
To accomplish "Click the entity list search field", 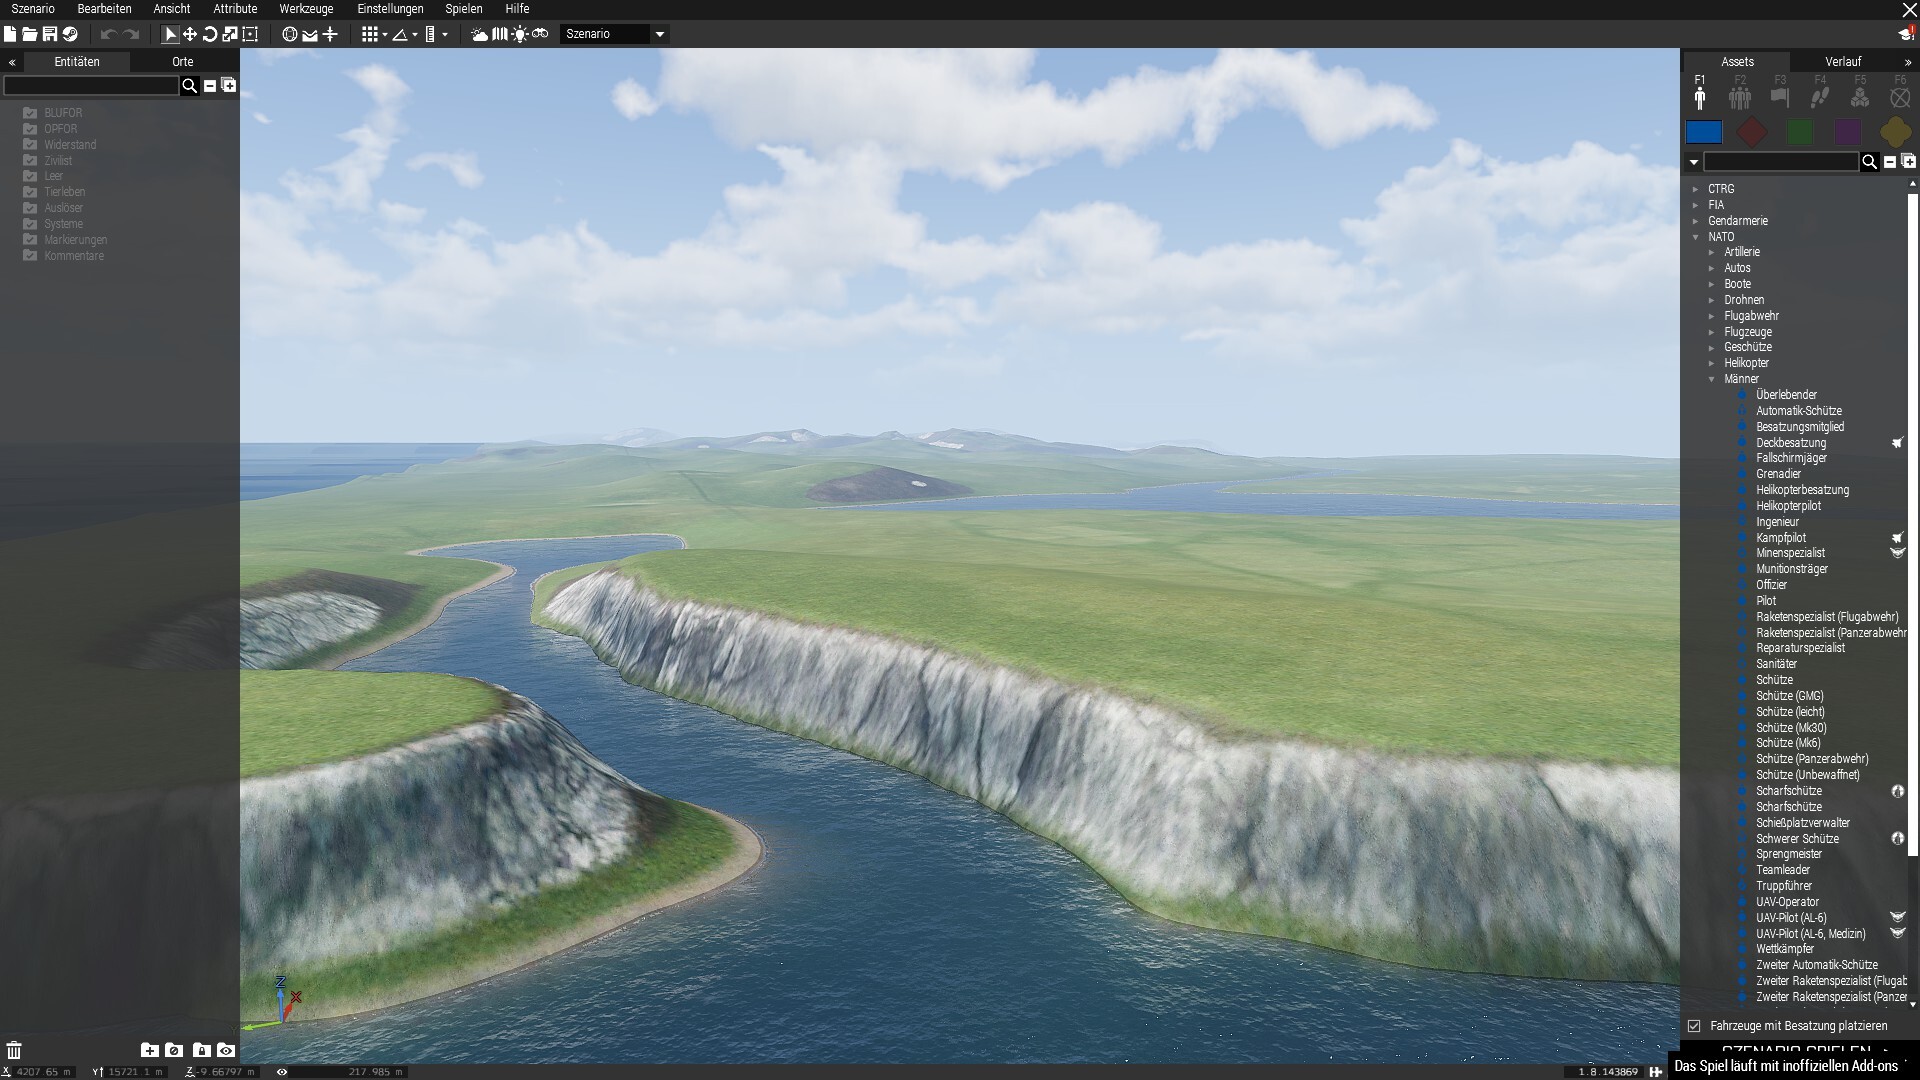I will pos(91,86).
